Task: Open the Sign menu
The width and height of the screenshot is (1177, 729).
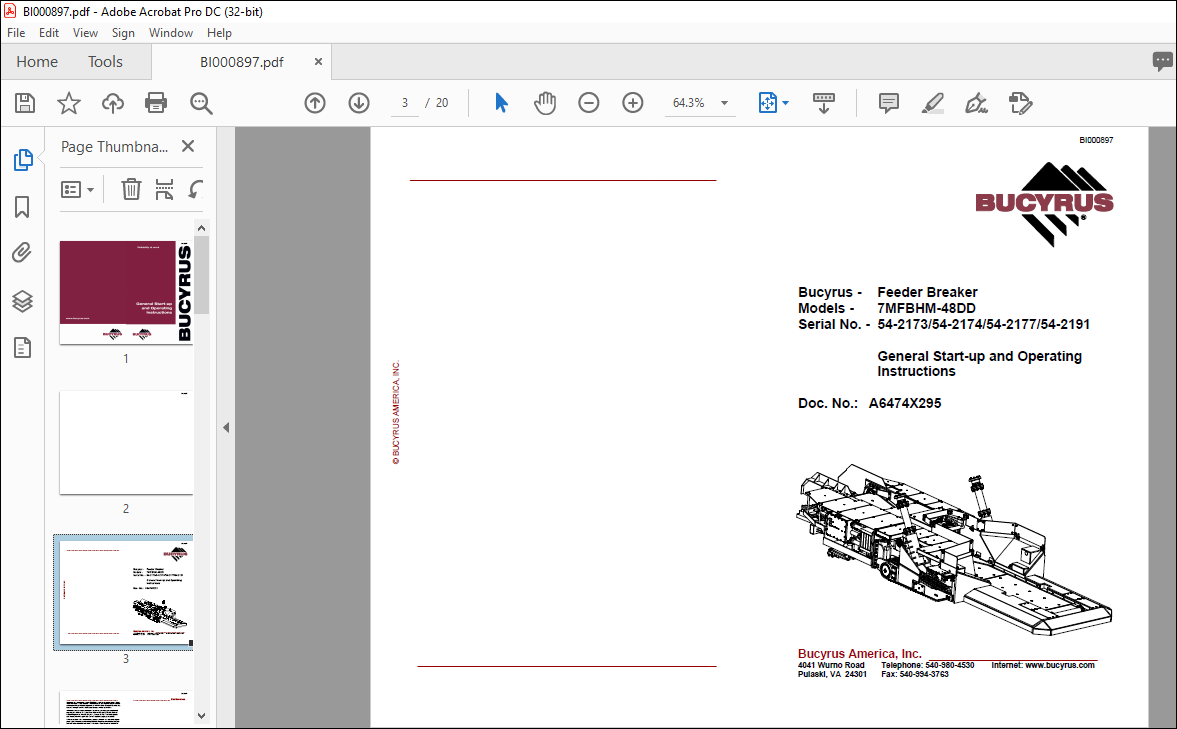Action: pyautogui.click(x=123, y=33)
